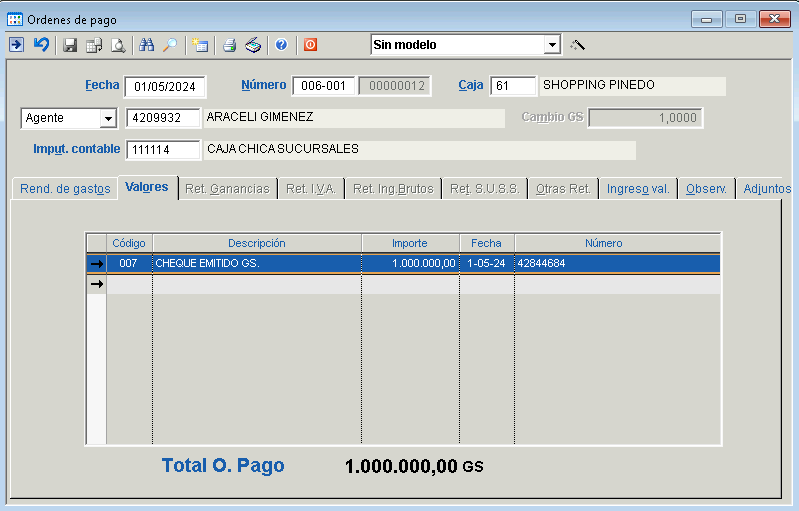Viewport: 799px width, 511px height.
Task: Select the Observ. tab
Action: click(x=706, y=189)
